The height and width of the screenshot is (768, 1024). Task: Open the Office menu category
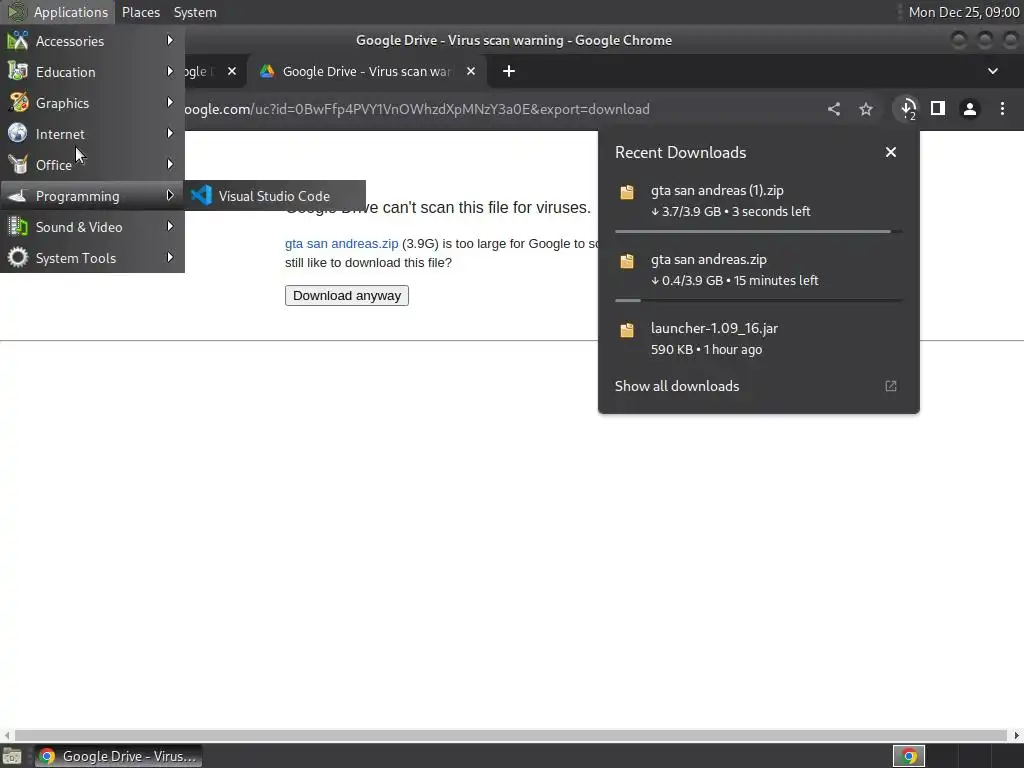click(x=92, y=165)
